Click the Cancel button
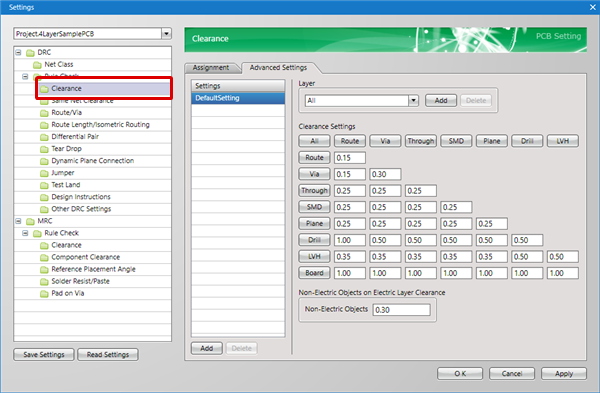Viewport: 600px width, 393px height. coord(512,373)
